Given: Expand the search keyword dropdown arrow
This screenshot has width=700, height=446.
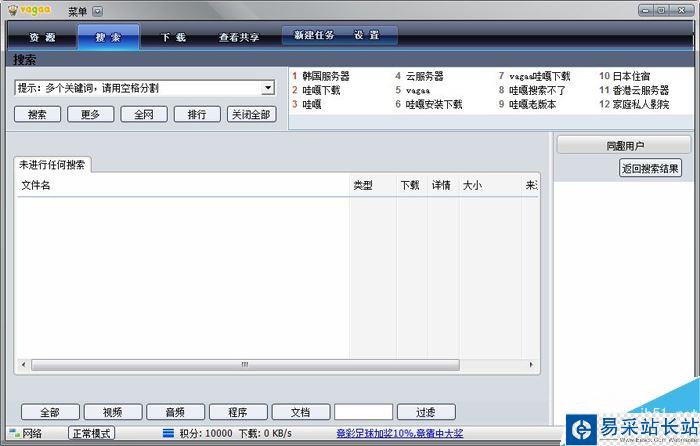Looking at the screenshot, I should coord(268,88).
